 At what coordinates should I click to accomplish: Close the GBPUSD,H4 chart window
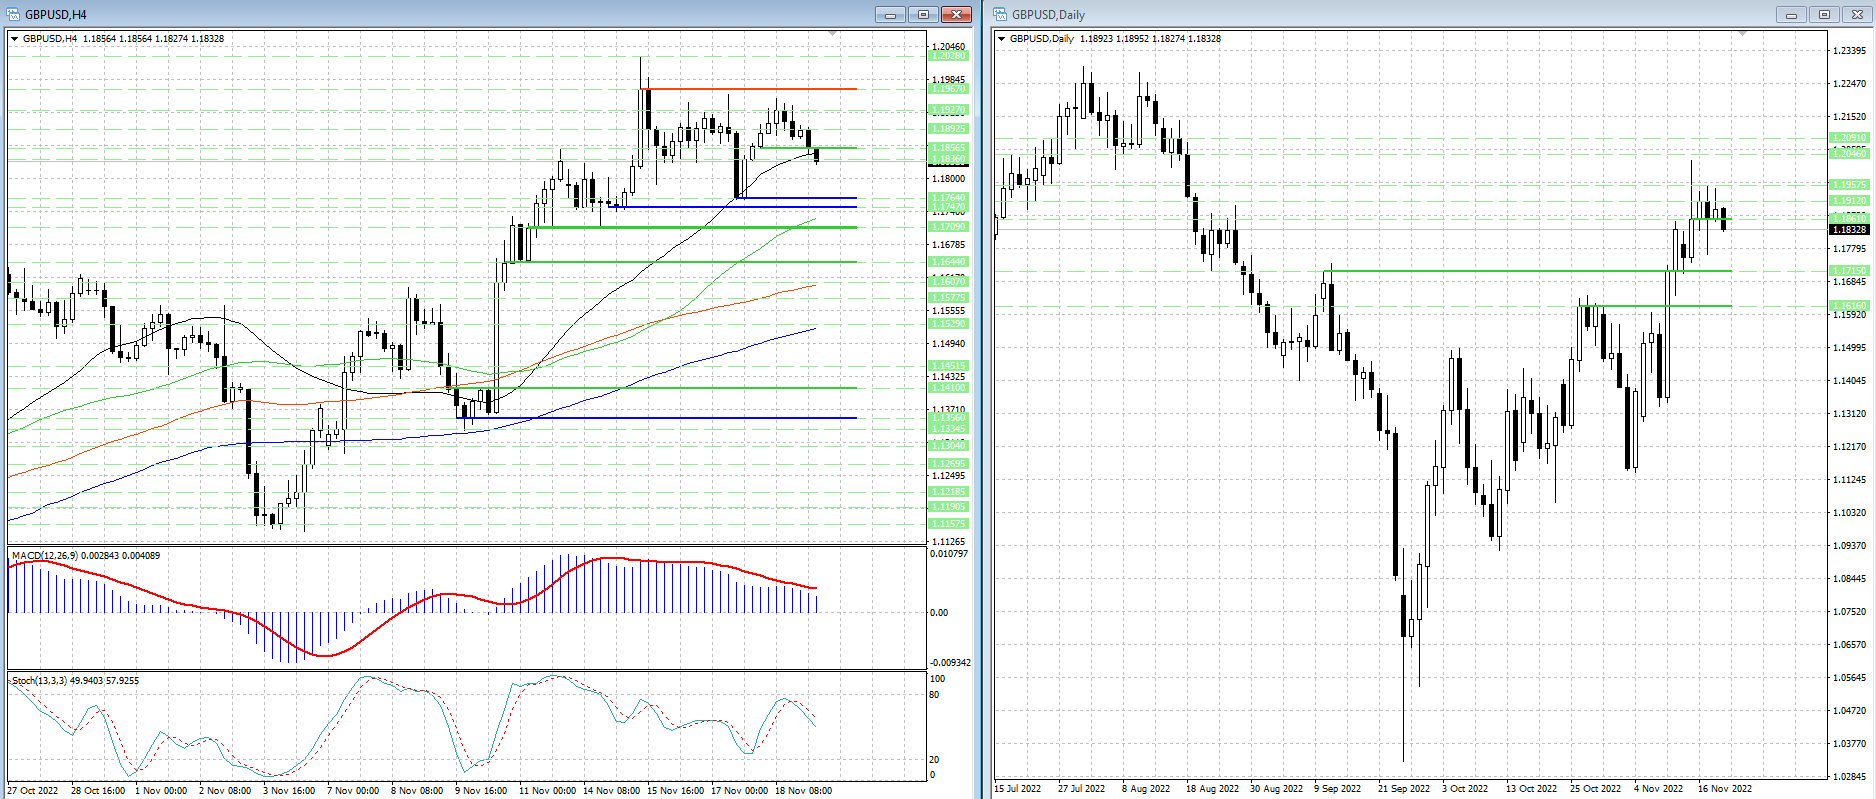click(956, 14)
